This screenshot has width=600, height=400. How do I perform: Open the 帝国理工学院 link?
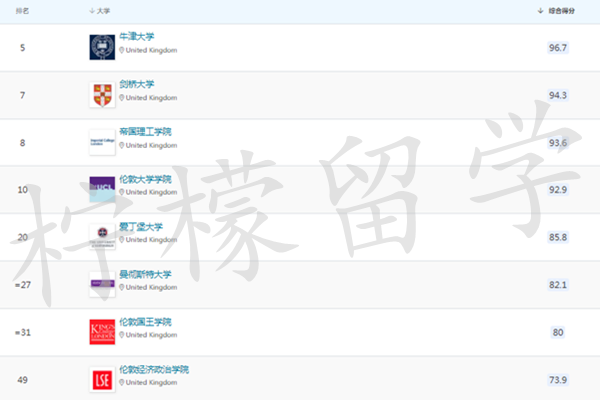tap(145, 132)
